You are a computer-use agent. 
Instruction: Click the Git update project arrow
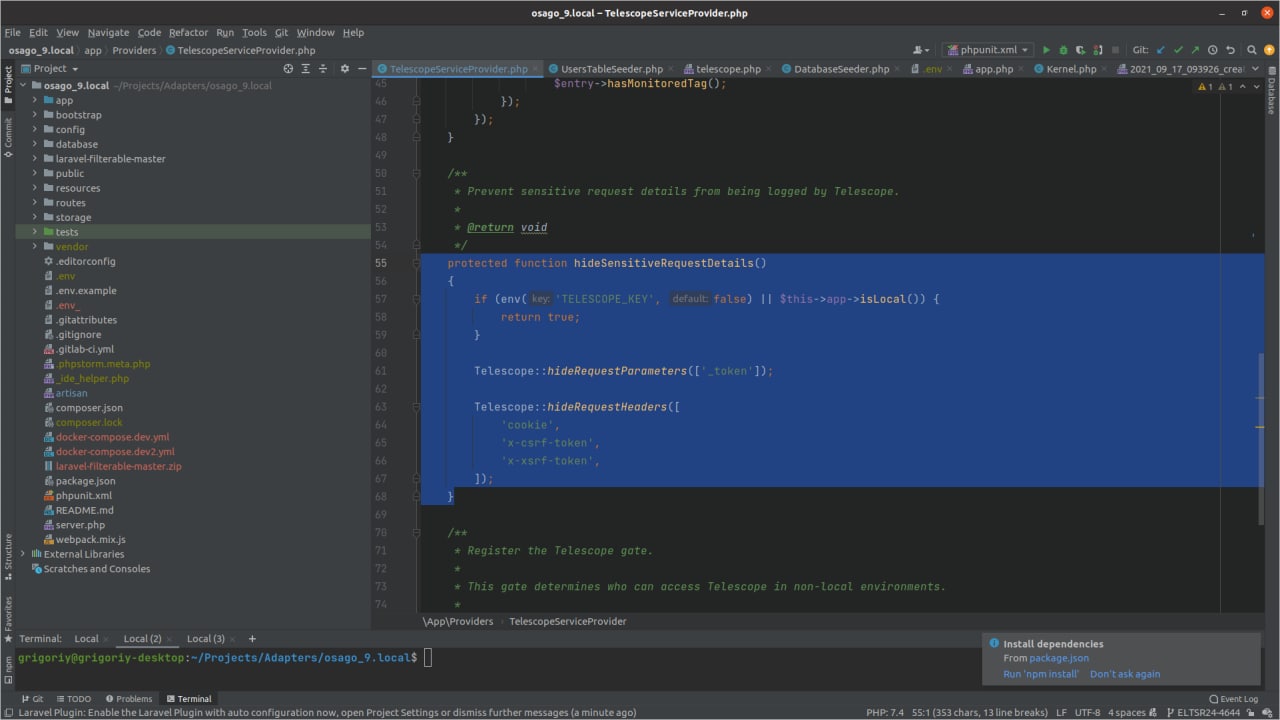pos(1161,49)
